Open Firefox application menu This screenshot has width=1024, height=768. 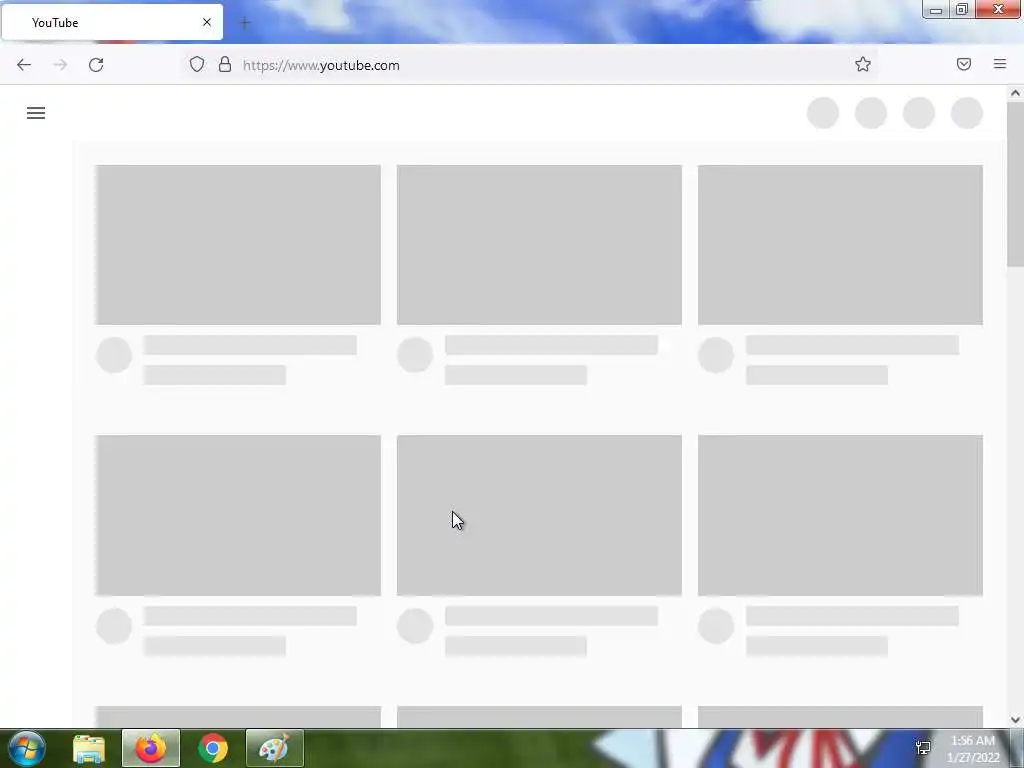tap(1000, 64)
